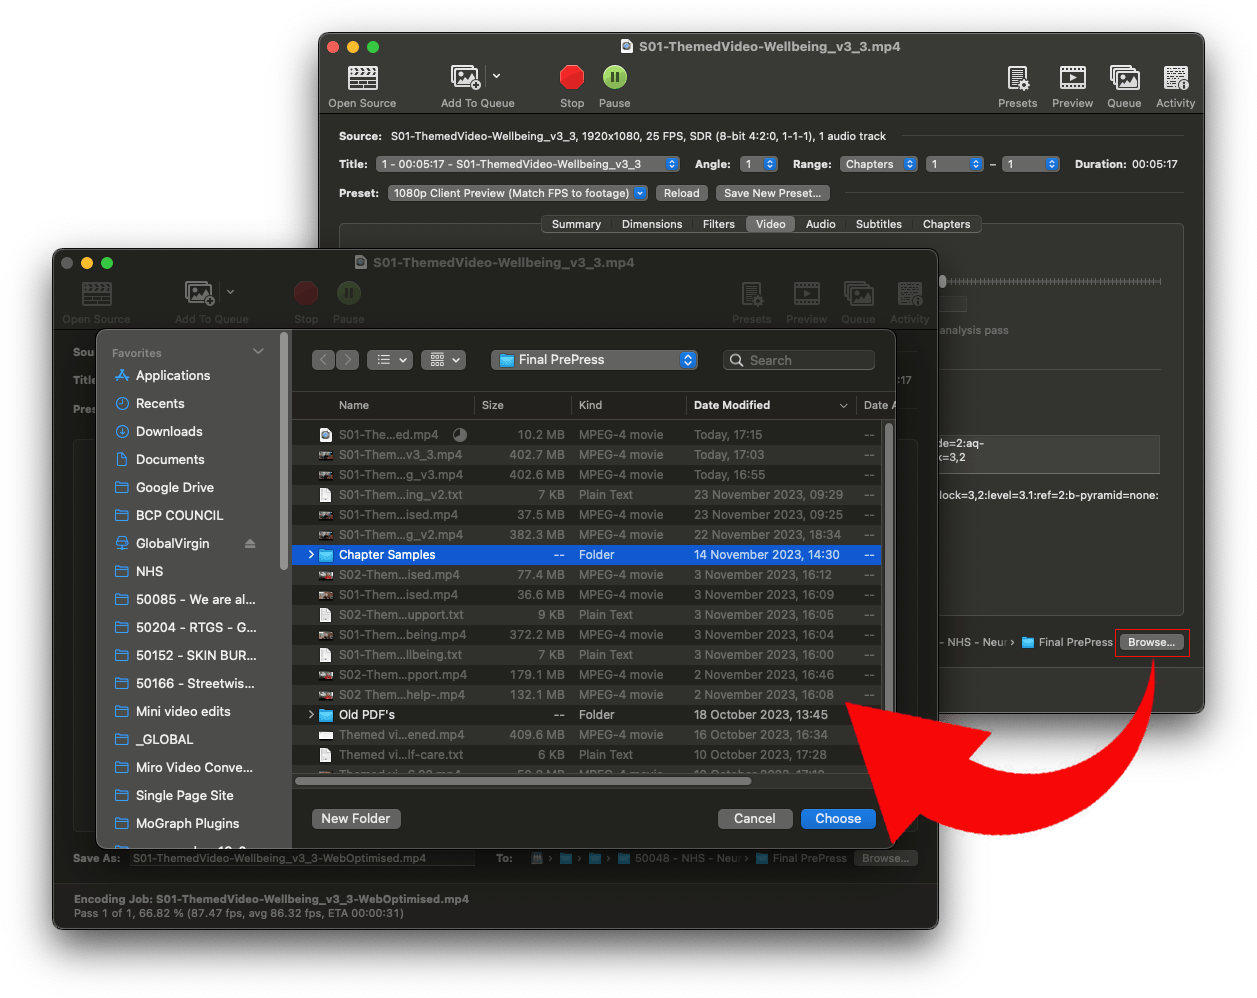Open the Preview window icon

1072,78
